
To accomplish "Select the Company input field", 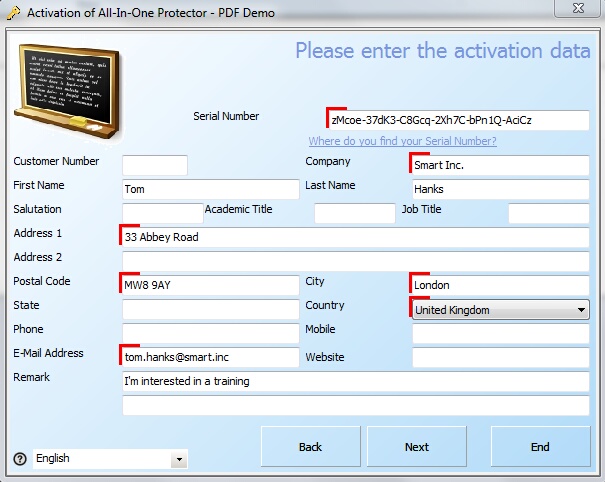I will click(500, 165).
